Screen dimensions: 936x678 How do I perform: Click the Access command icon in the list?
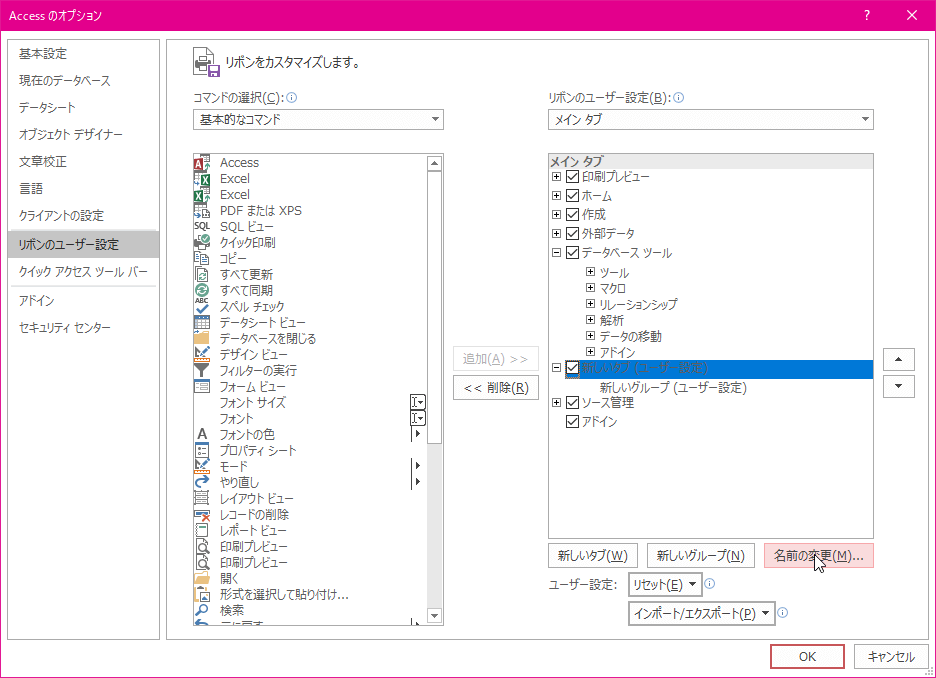click(202, 162)
